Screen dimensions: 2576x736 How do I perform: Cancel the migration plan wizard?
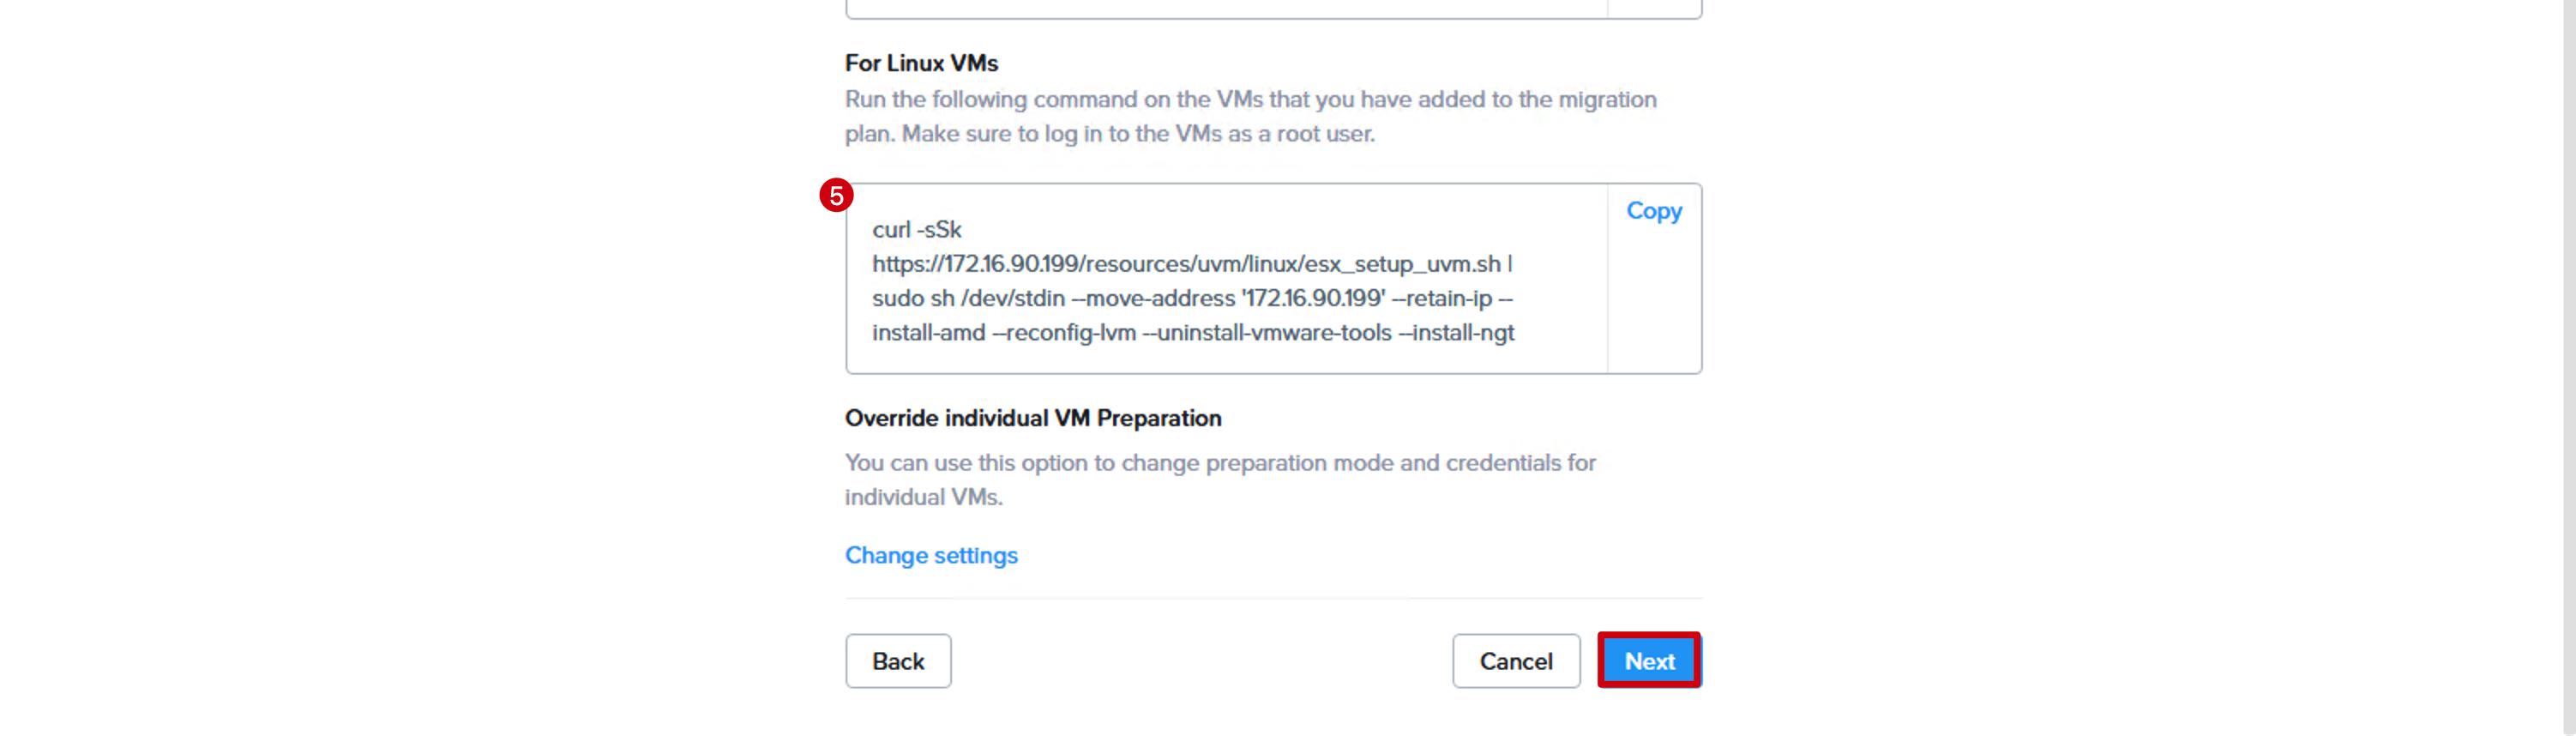click(x=1516, y=661)
